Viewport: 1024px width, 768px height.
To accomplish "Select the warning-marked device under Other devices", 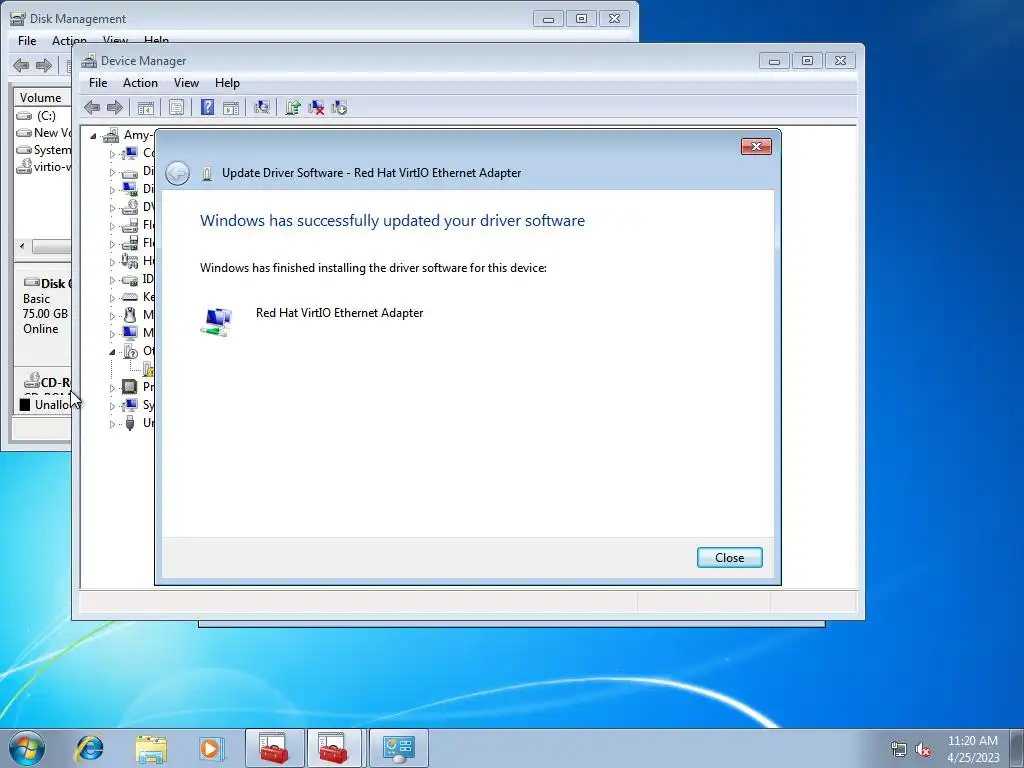I will (148, 370).
